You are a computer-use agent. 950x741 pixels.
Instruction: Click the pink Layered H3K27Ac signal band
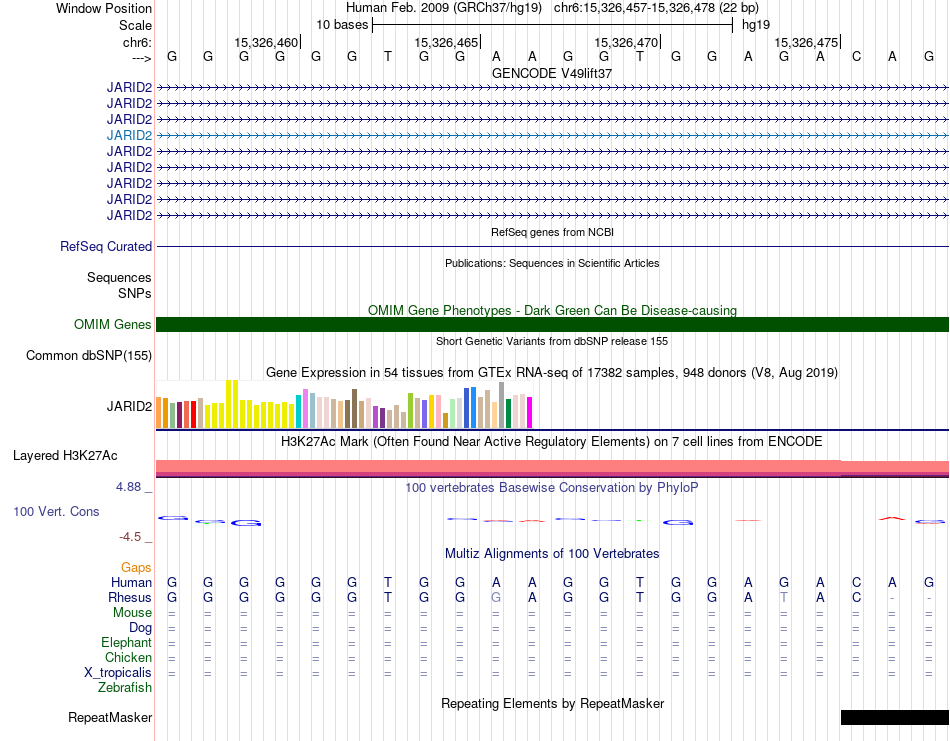pyautogui.click(x=552, y=468)
